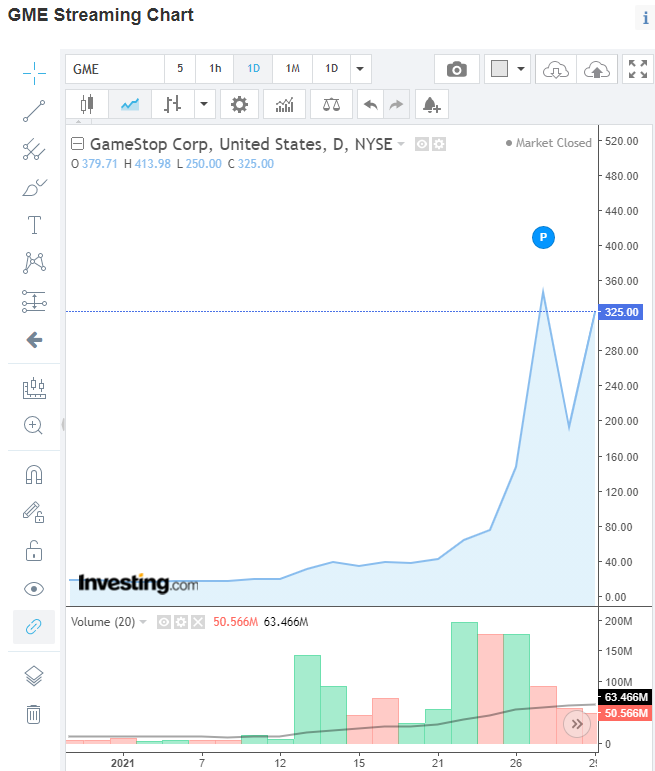Open layout dropdown arrow next to square
The width and height of the screenshot is (655, 771).
[521, 69]
